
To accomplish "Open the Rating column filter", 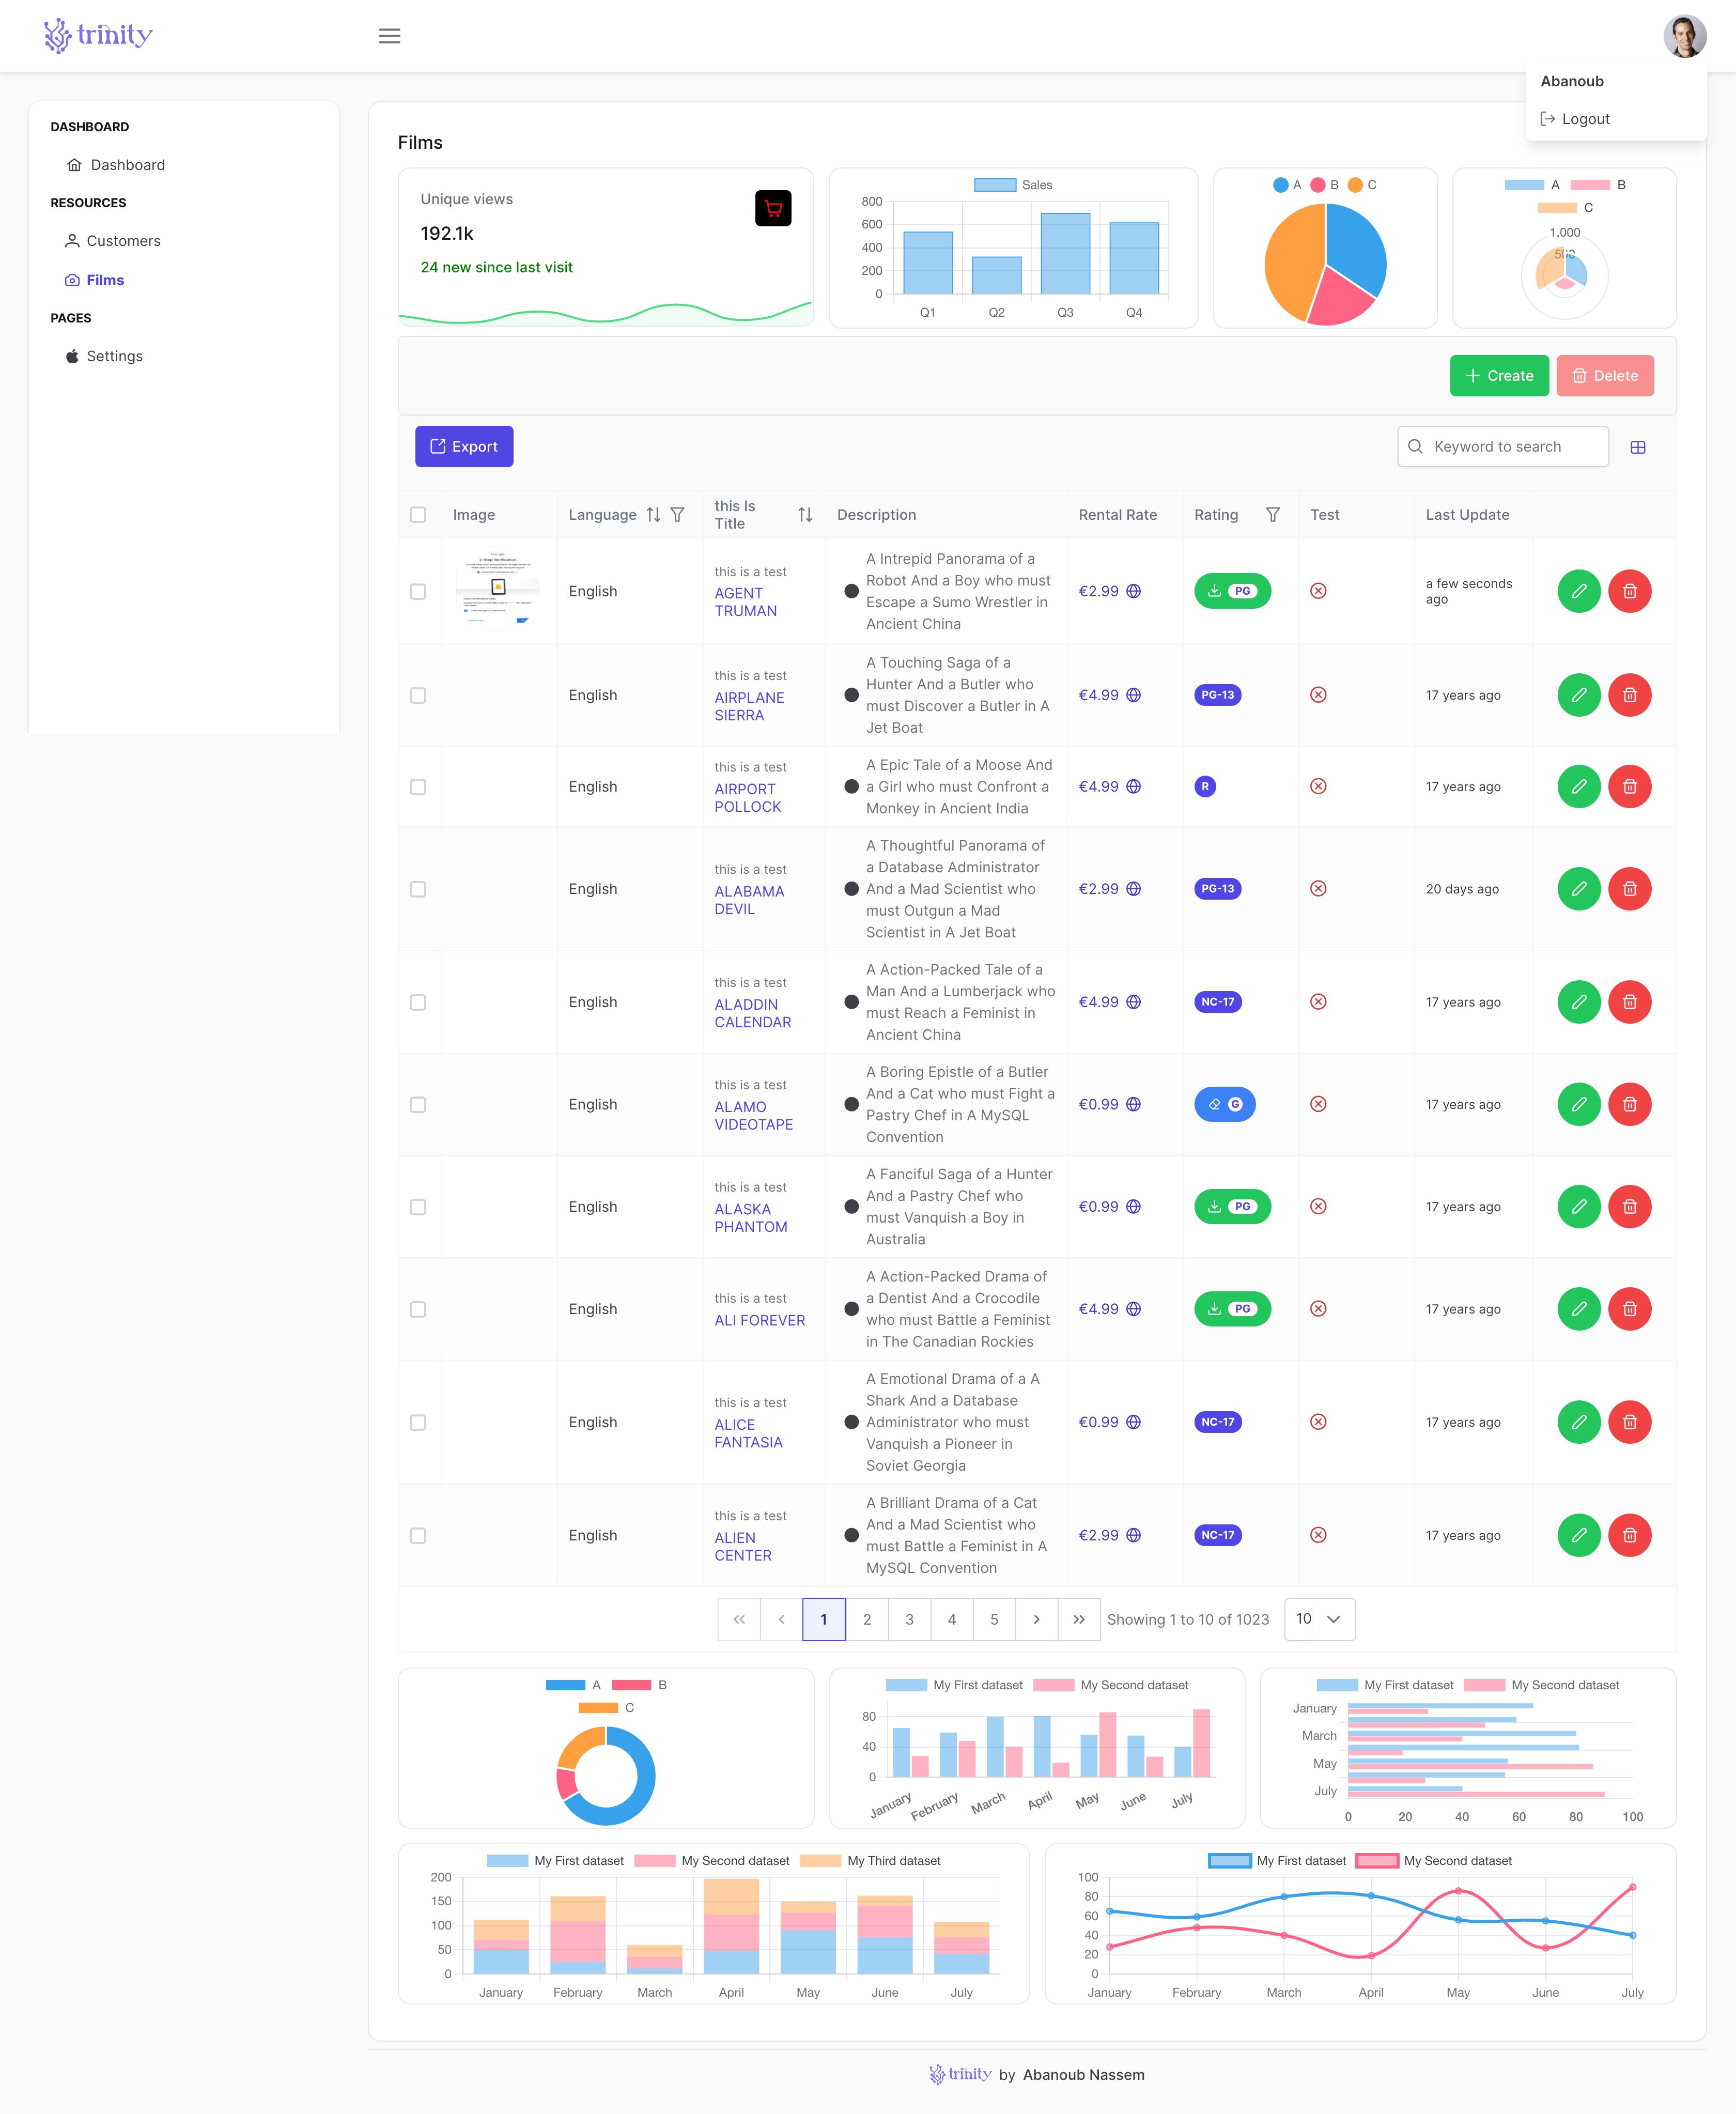I will (x=1273, y=515).
